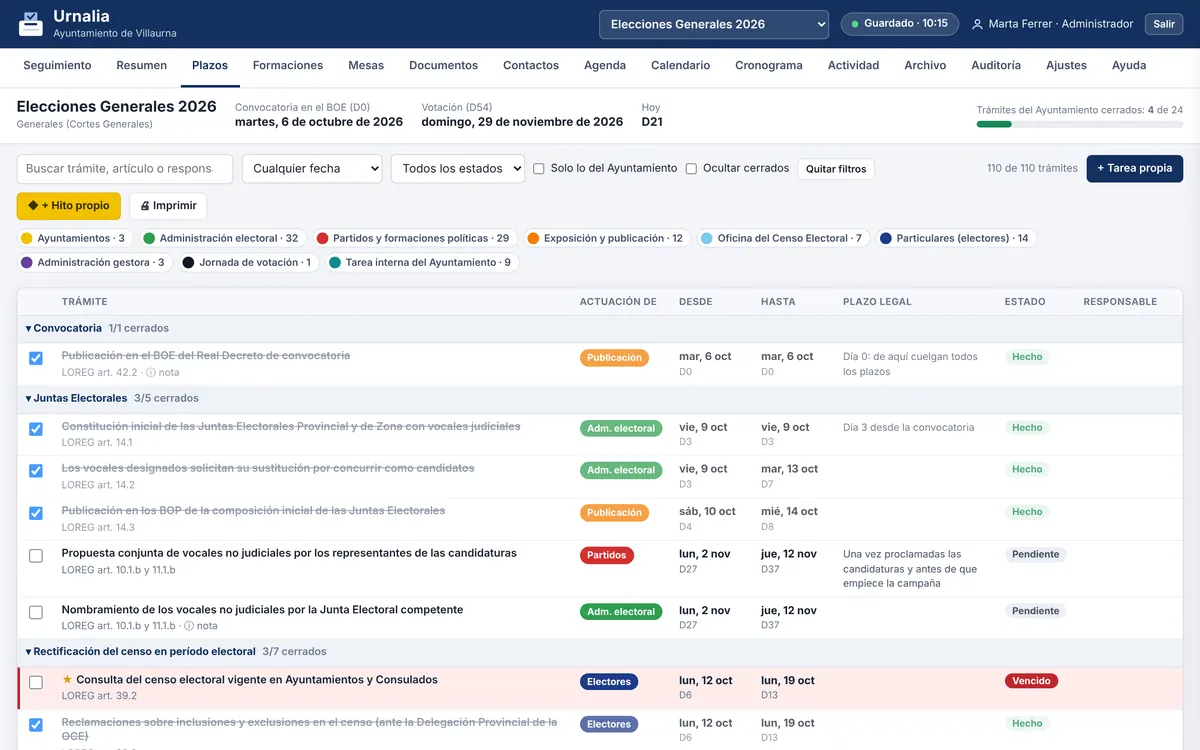Mark Propuesta conjunta de vocales as done

tap(36, 556)
